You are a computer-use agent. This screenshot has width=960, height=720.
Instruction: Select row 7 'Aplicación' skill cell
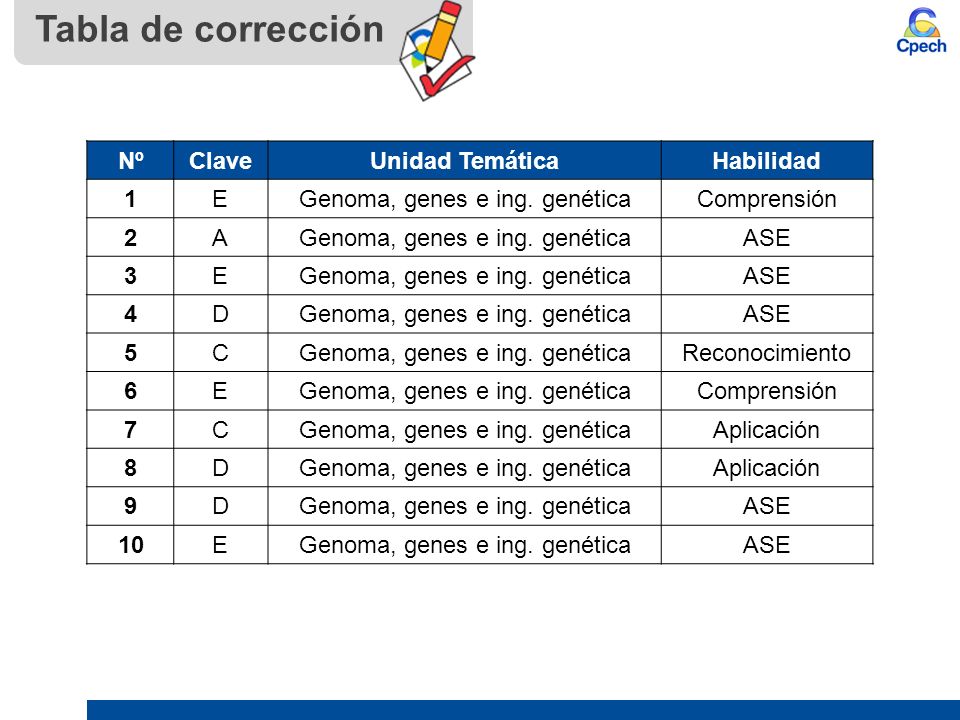tap(767, 430)
